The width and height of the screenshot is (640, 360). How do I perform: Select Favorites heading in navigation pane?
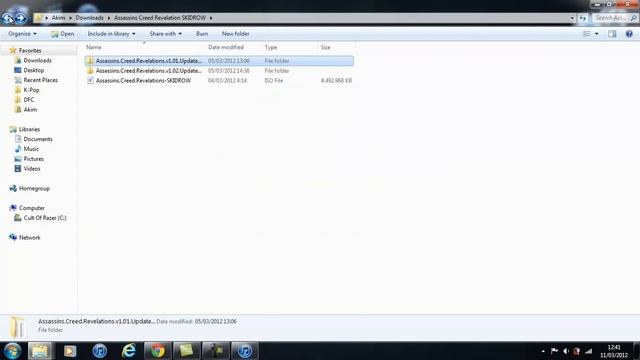(x=30, y=51)
